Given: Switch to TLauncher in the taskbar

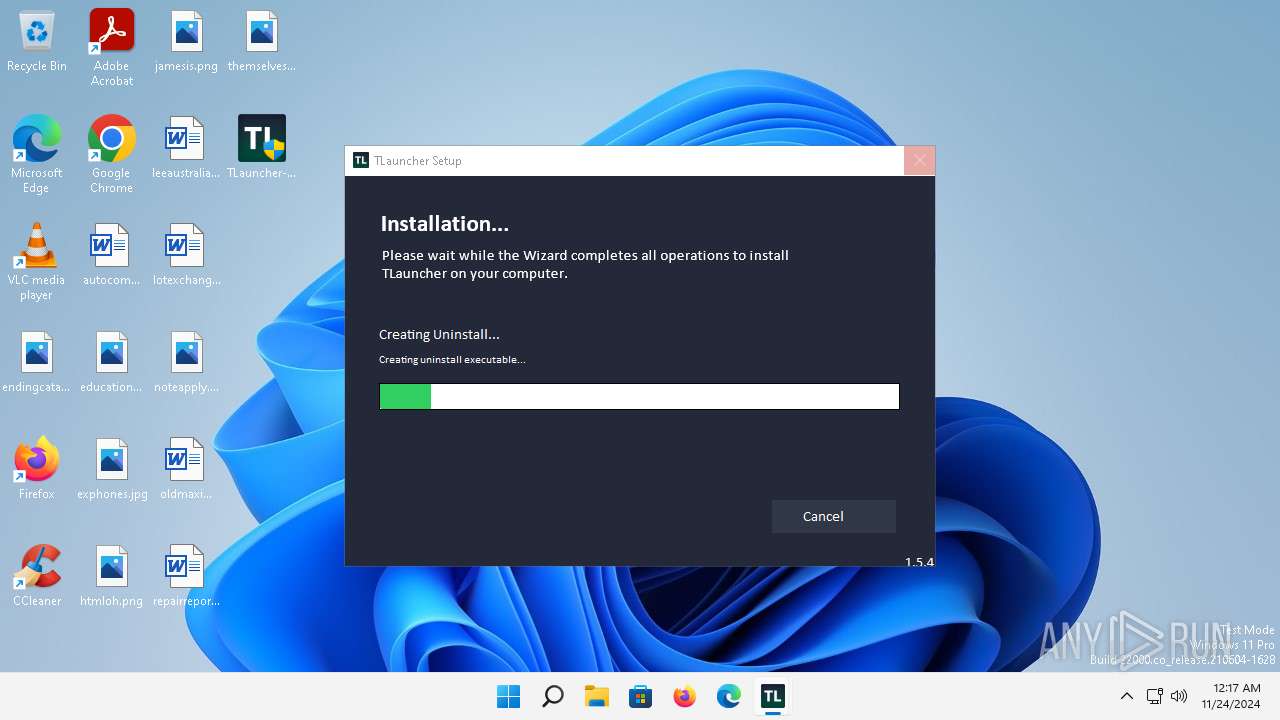Looking at the screenshot, I should coord(772,696).
